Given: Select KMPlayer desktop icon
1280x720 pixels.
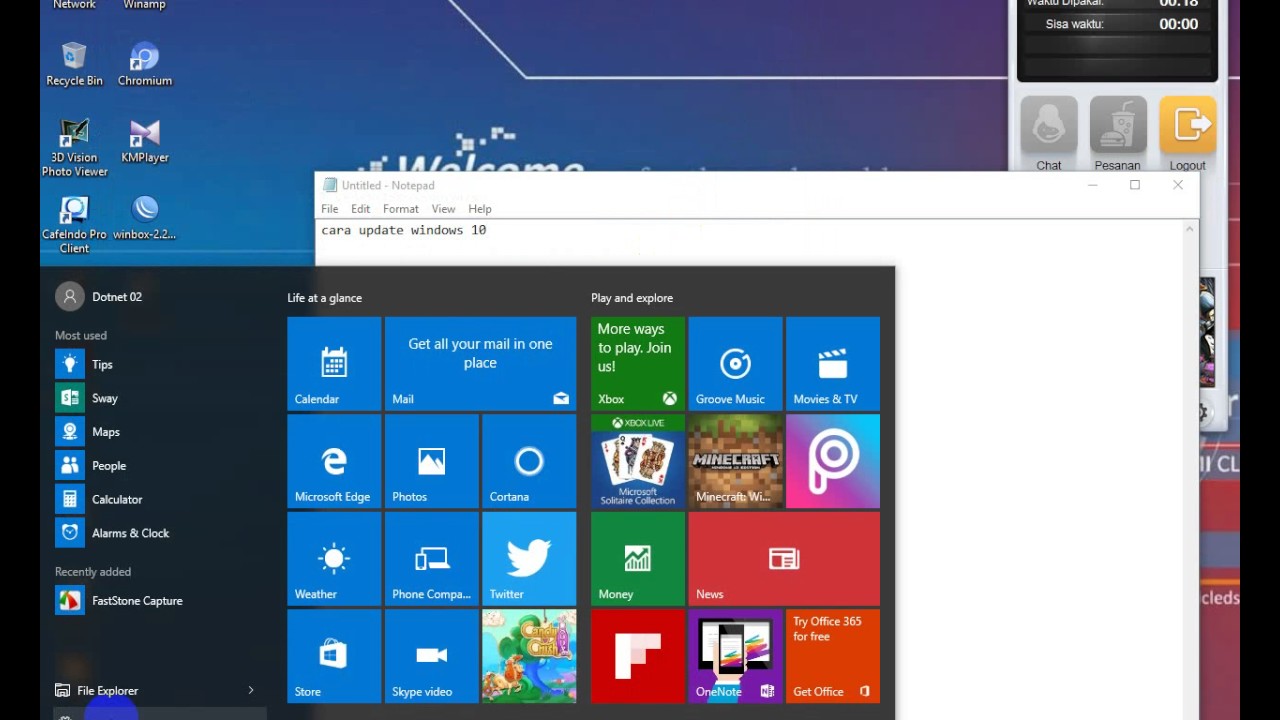Looking at the screenshot, I should 145,141.
